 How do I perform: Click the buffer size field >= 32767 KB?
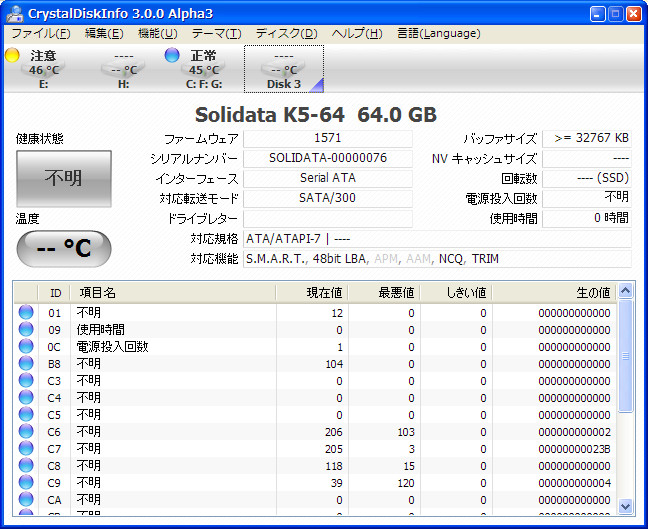pyautogui.click(x=587, y=138)
